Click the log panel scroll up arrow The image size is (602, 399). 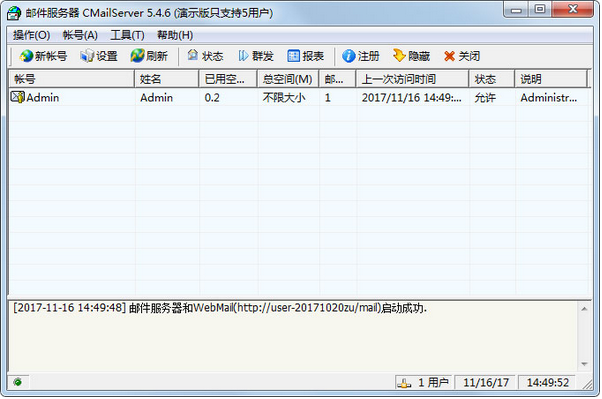coord(584,309)
